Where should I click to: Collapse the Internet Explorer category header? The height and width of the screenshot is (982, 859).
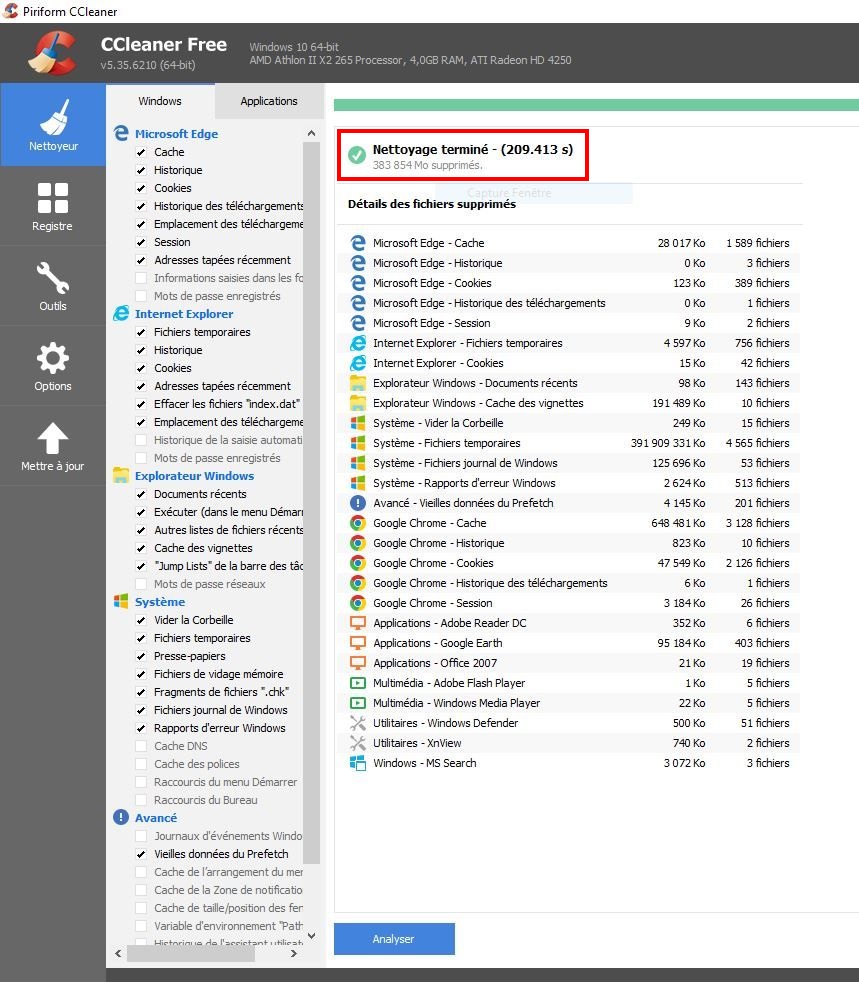tap(183, 314)
